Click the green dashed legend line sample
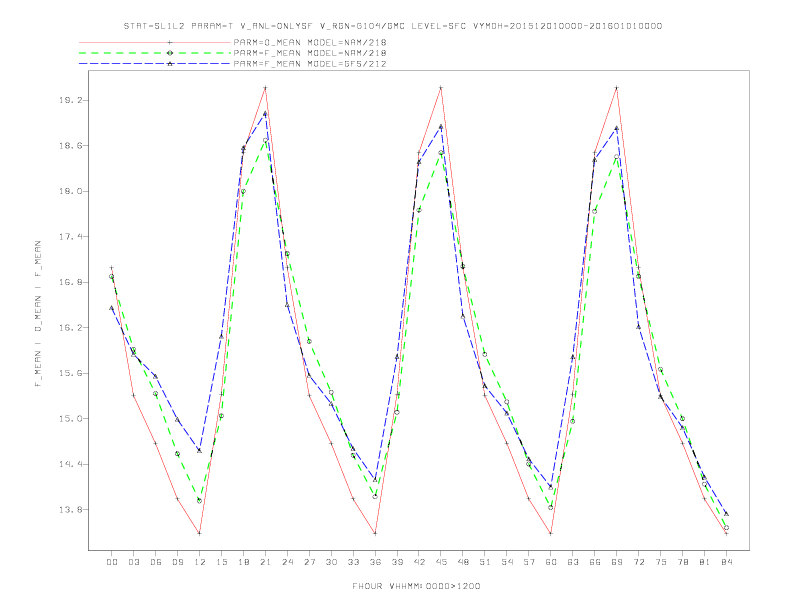The height and width of the screenshot is (612, 792). pyautogui.click(x=155, y=53)
